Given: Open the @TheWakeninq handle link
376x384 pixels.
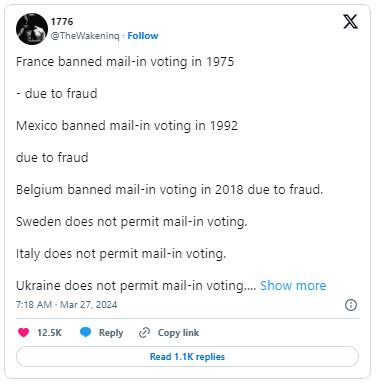Looking at the screenshot, I should pos(85,36).
